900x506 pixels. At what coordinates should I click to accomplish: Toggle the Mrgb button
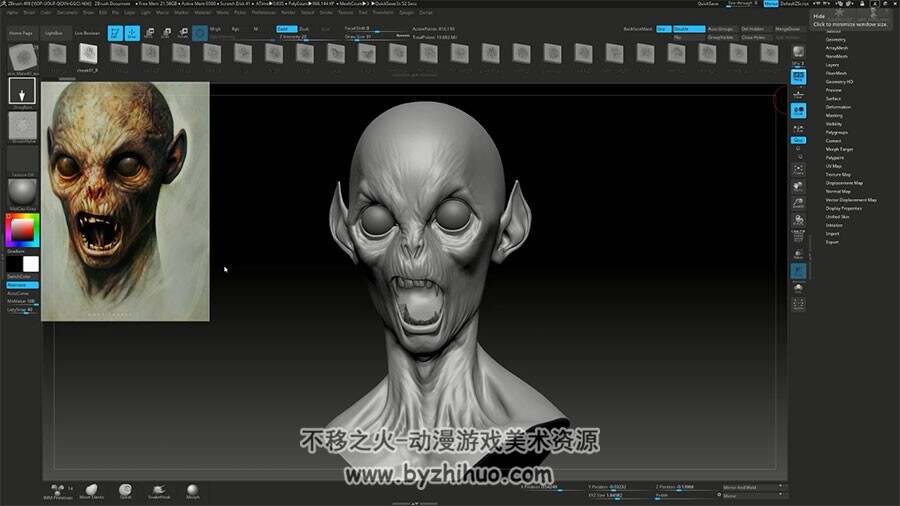point(215,29)
